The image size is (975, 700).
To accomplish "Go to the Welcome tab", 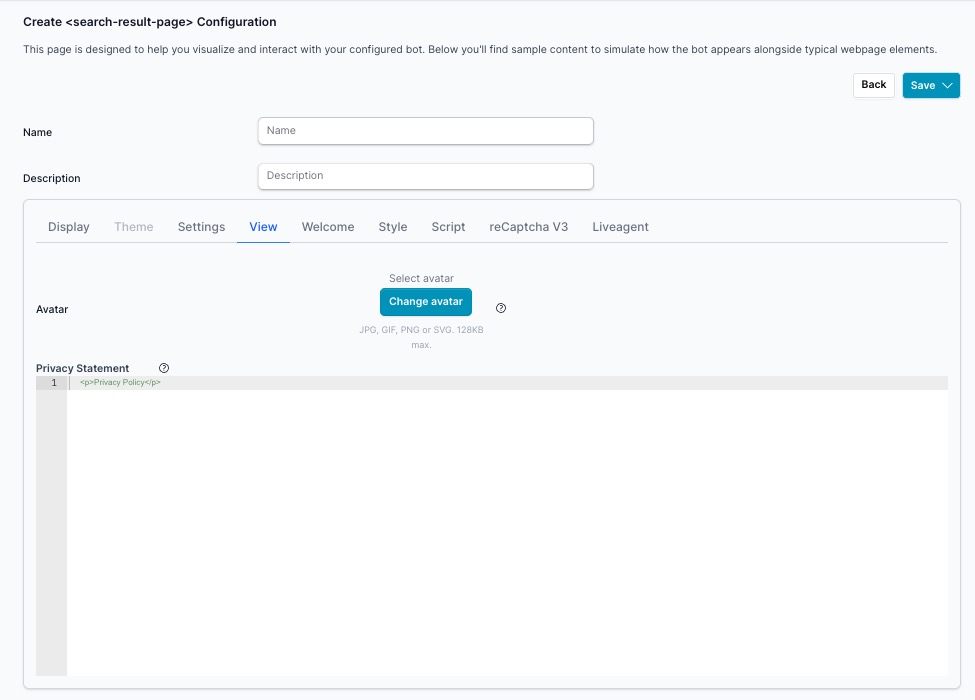I will [328, 227].
